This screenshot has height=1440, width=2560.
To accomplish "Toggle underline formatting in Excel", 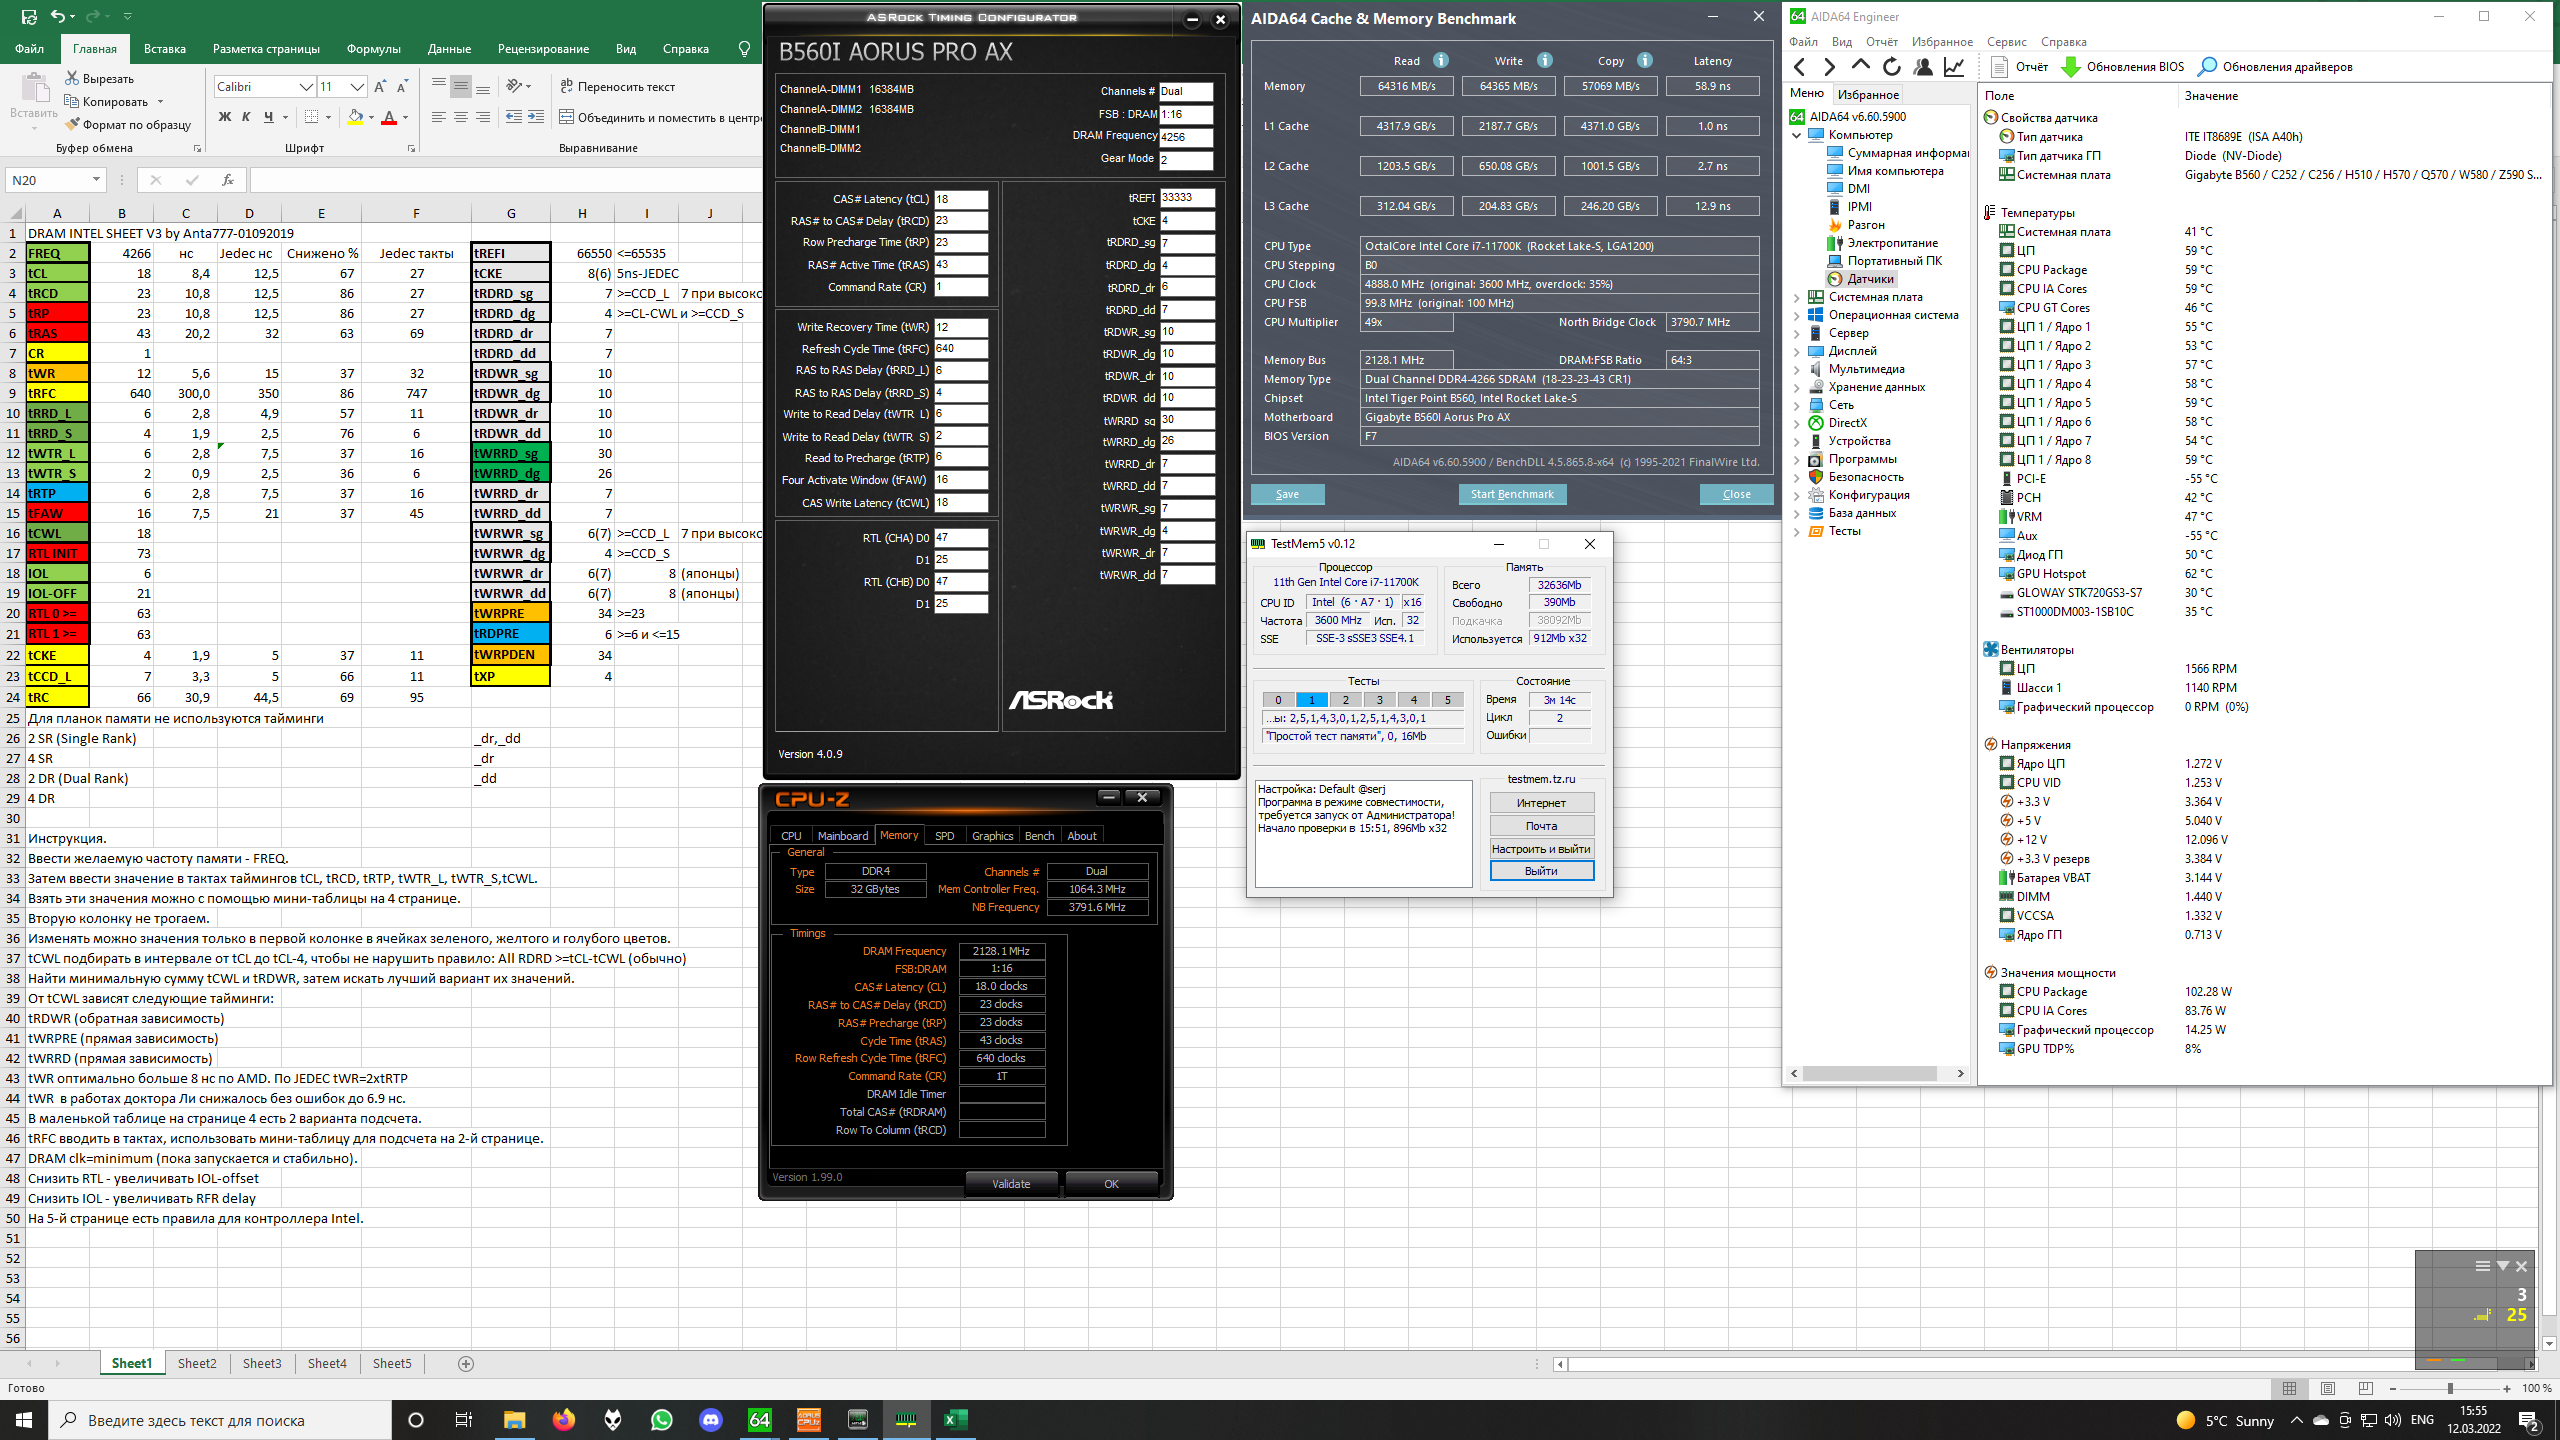I will click(268, 117).
